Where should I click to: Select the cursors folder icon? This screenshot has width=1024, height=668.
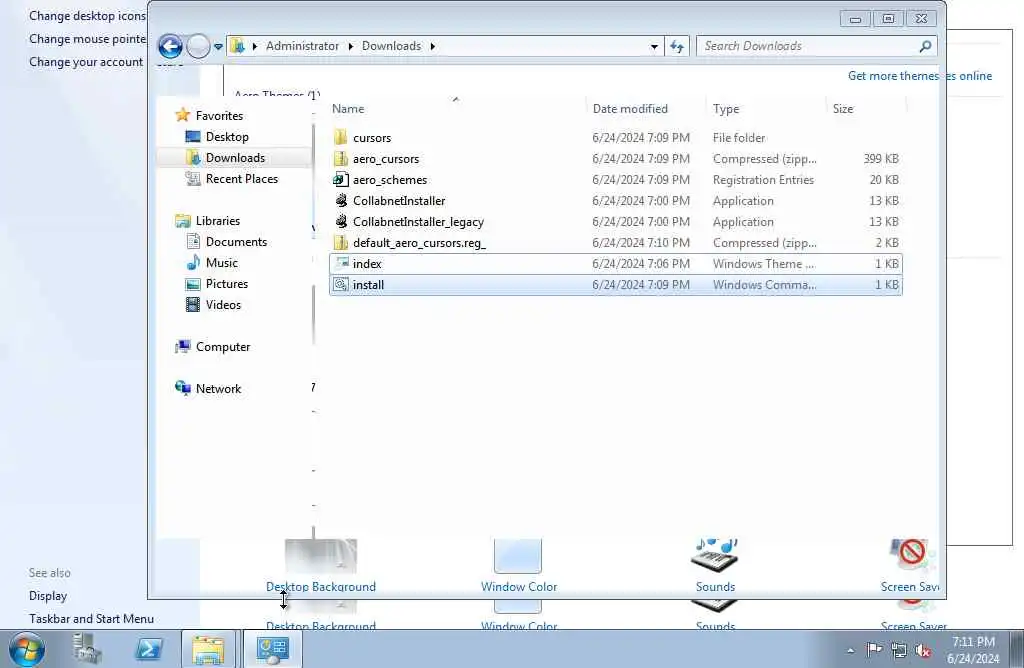[x=340, y=137]
